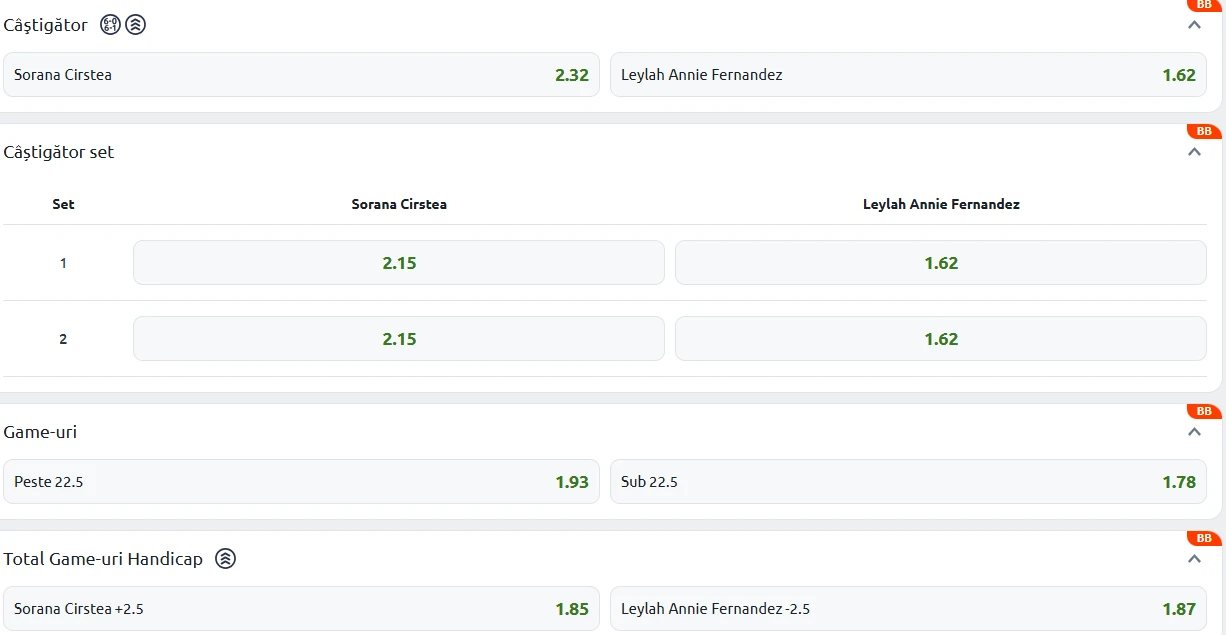Image resolution: width=1226 pixels, height=635 pixels.
Task: Click the 6-0 6-1 score icon beside Câștigător
Action: (x=110, y=25)
